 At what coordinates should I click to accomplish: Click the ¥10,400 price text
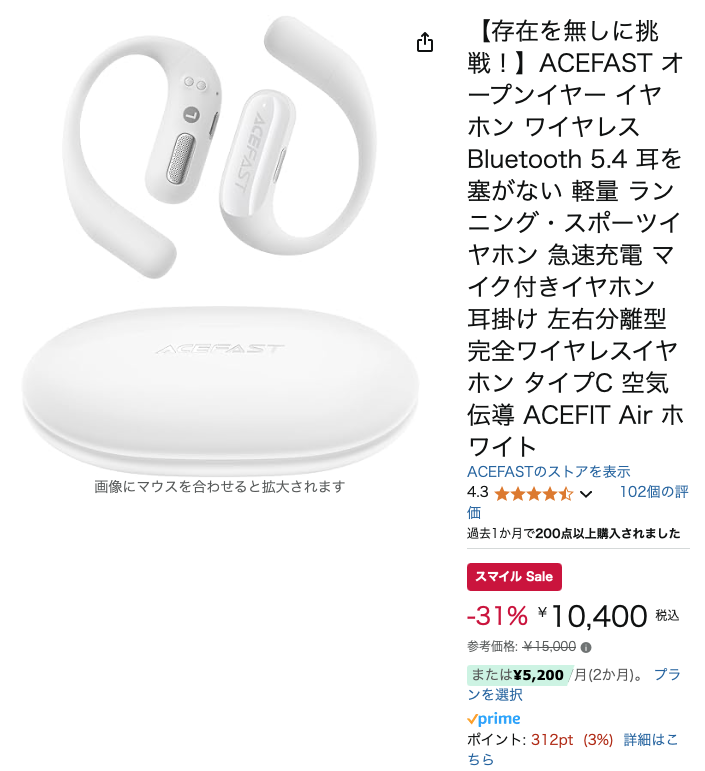tap(593, 616)
